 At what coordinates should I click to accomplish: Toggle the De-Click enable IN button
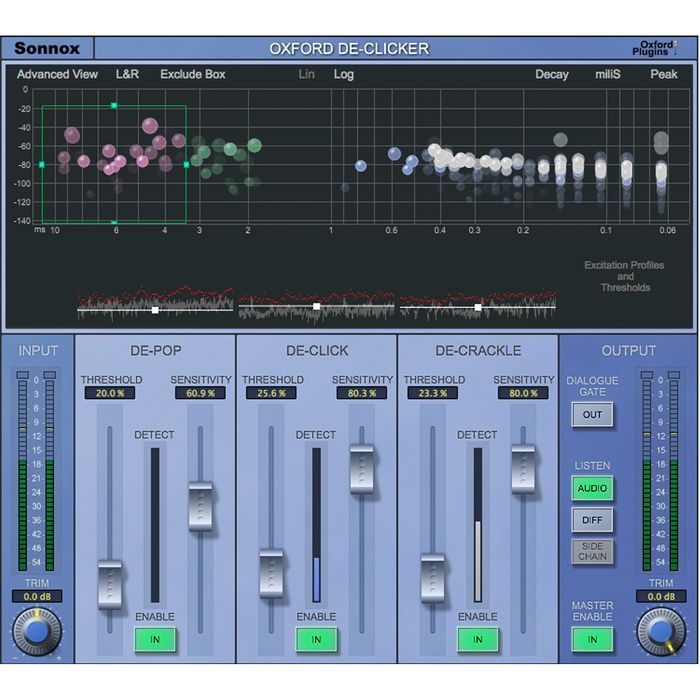(x=316, y=639)
